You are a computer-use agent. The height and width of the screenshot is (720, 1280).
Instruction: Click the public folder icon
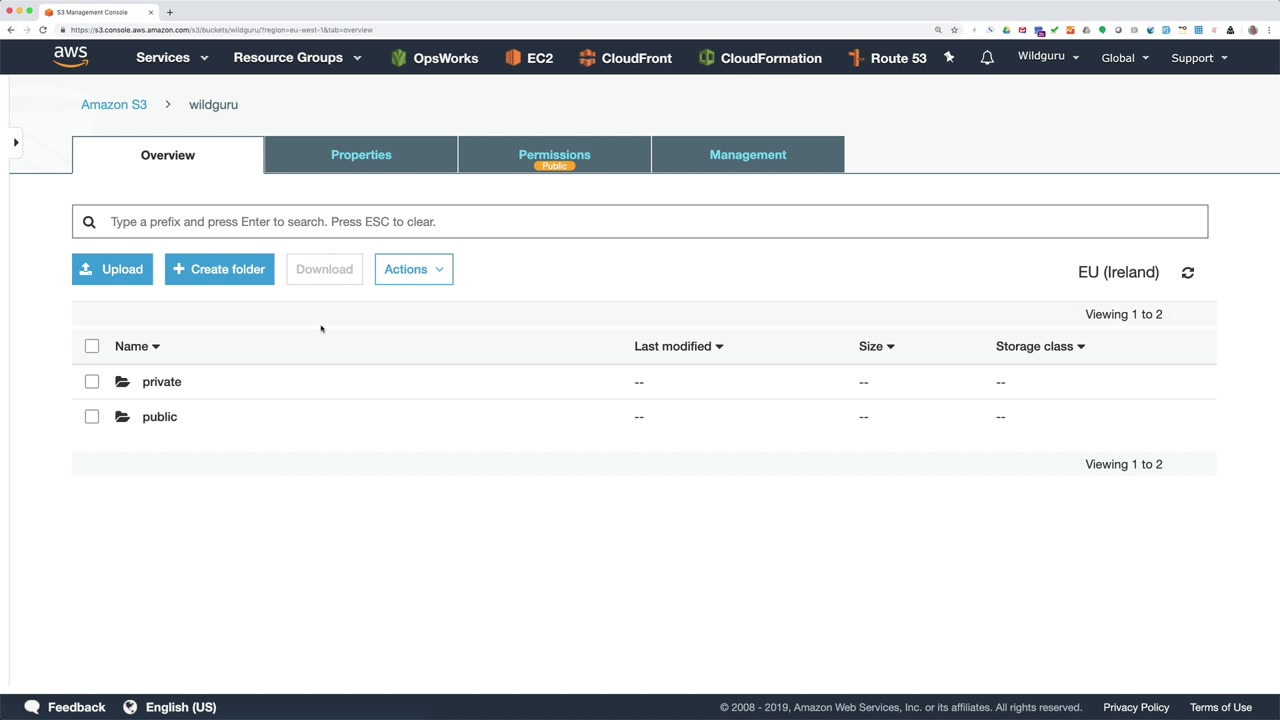tap(122, 417)
